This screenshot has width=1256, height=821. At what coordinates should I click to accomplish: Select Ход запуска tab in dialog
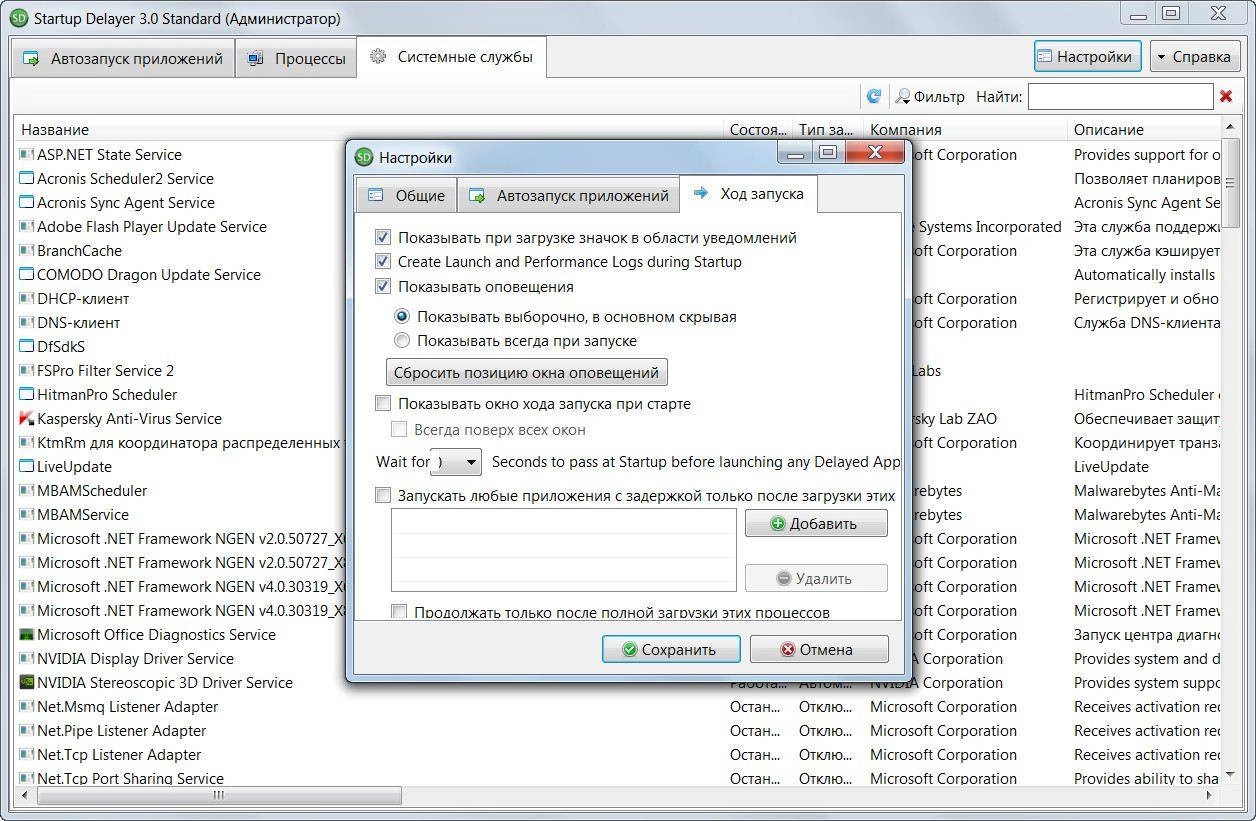coord(748,193)
